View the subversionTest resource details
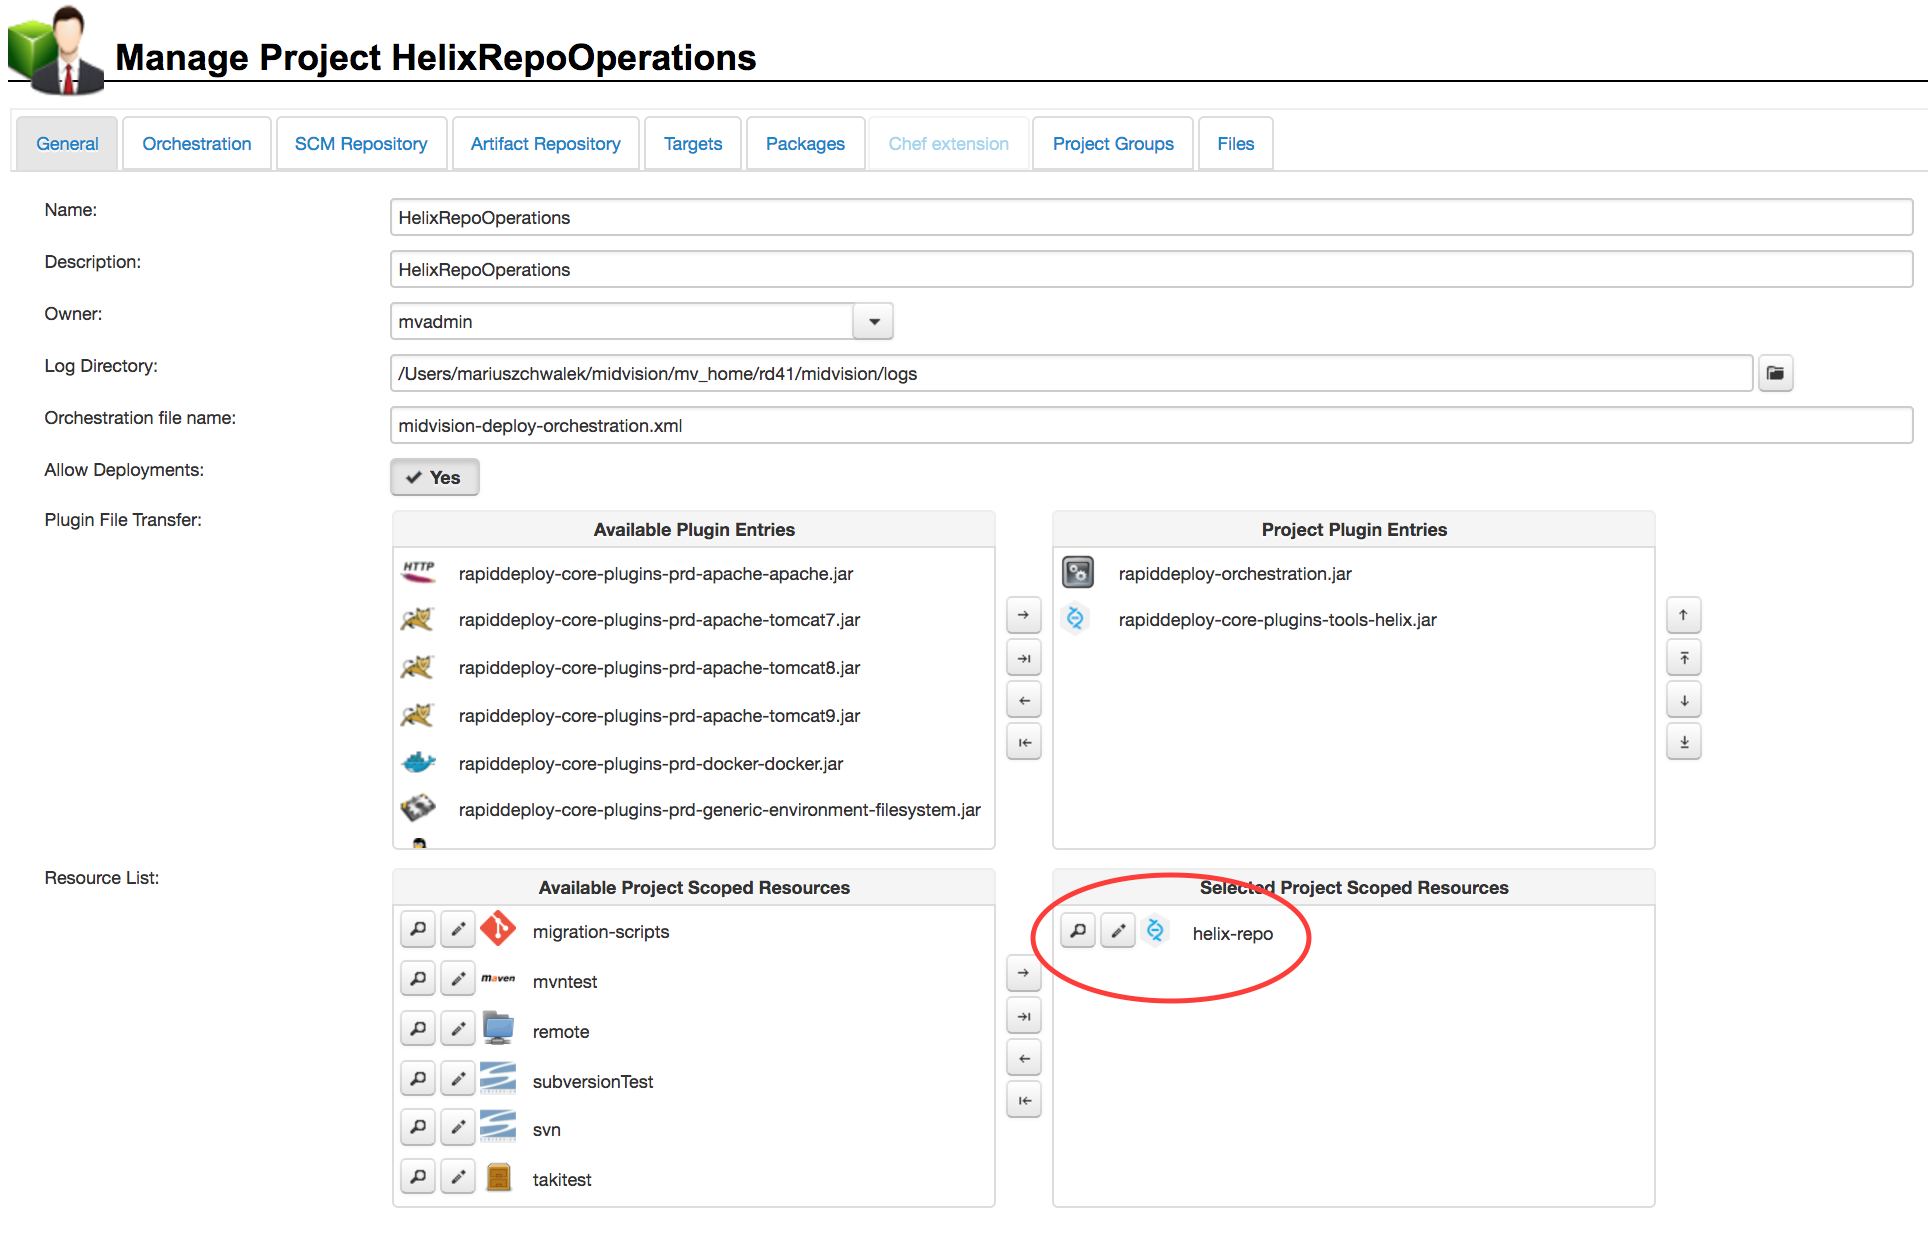 click(x=418, y=1078)
